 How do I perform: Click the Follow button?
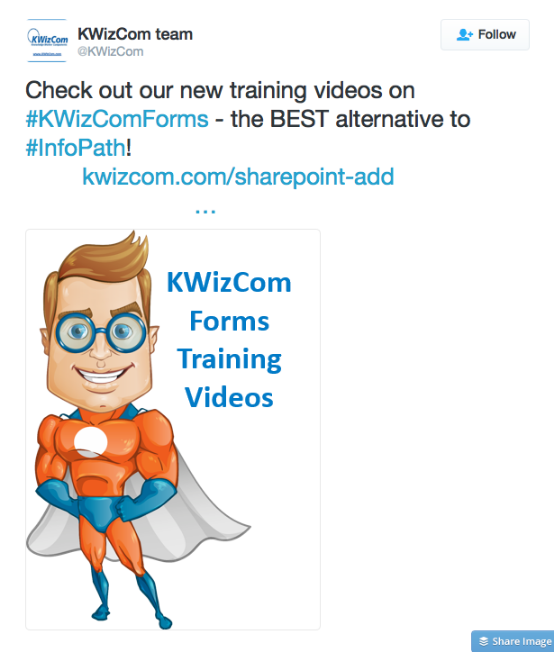point(485,35)
